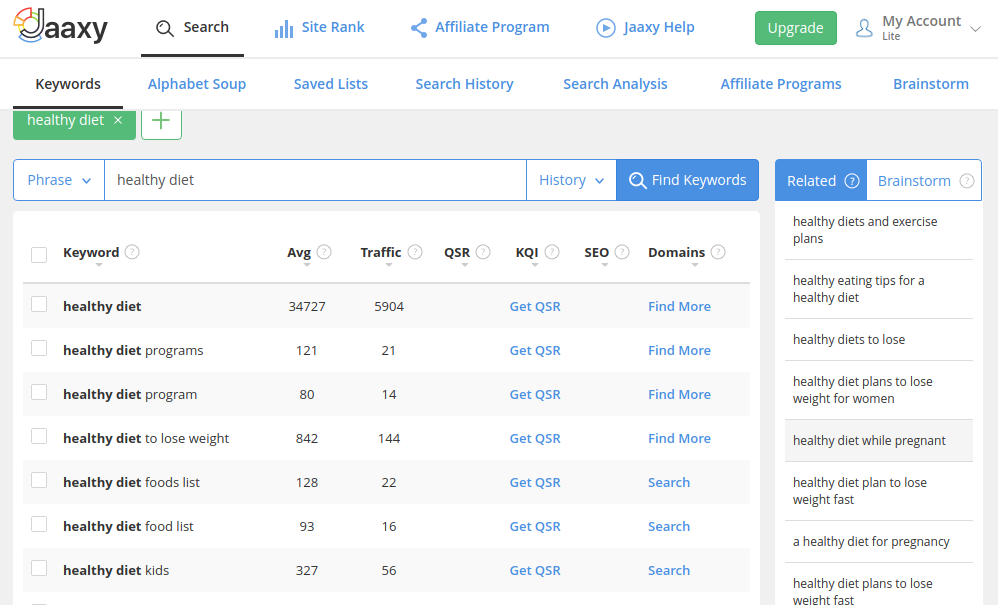
Task: Click the Jaaxy logo
Action: click(x=60, y=26)
